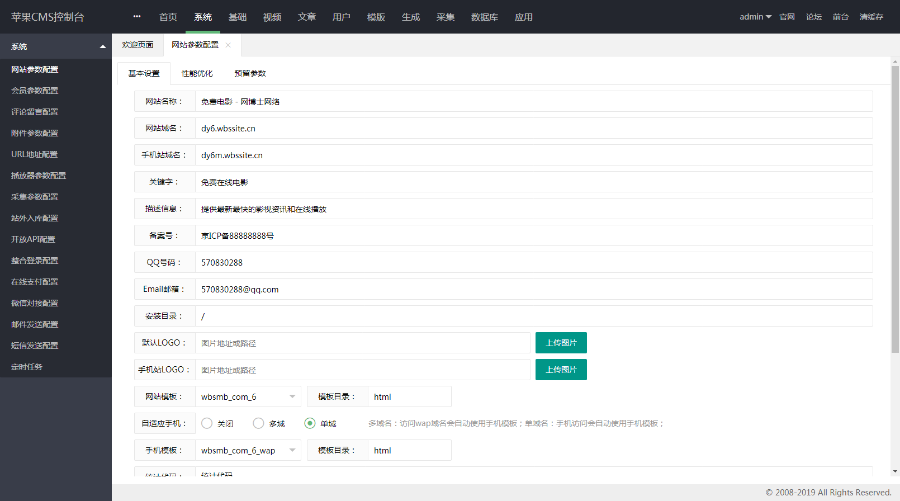Close the 网站参数配置 tab with its X
Viewport: 900px width, 501px height.
click(x=228, y=45)
